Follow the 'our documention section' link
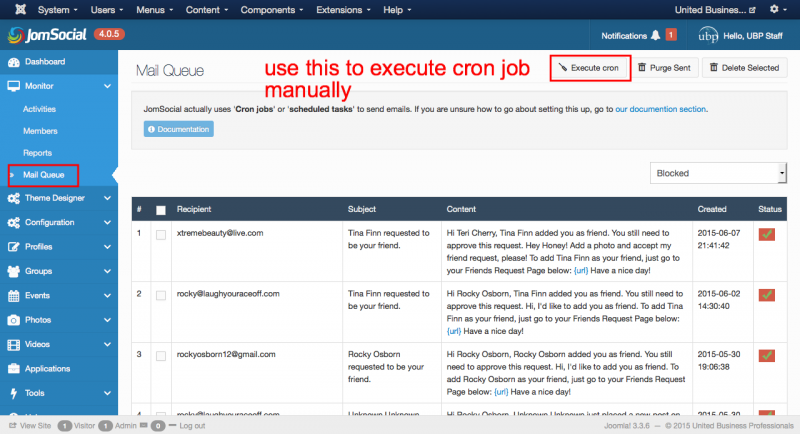 click(x=661, y=109)
